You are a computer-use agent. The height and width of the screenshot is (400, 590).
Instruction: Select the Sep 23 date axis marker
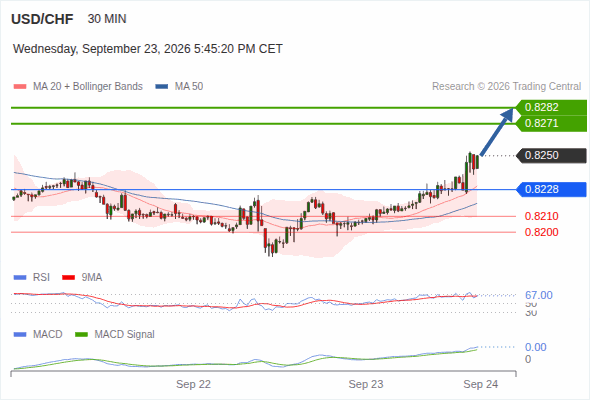click(366, 384)
